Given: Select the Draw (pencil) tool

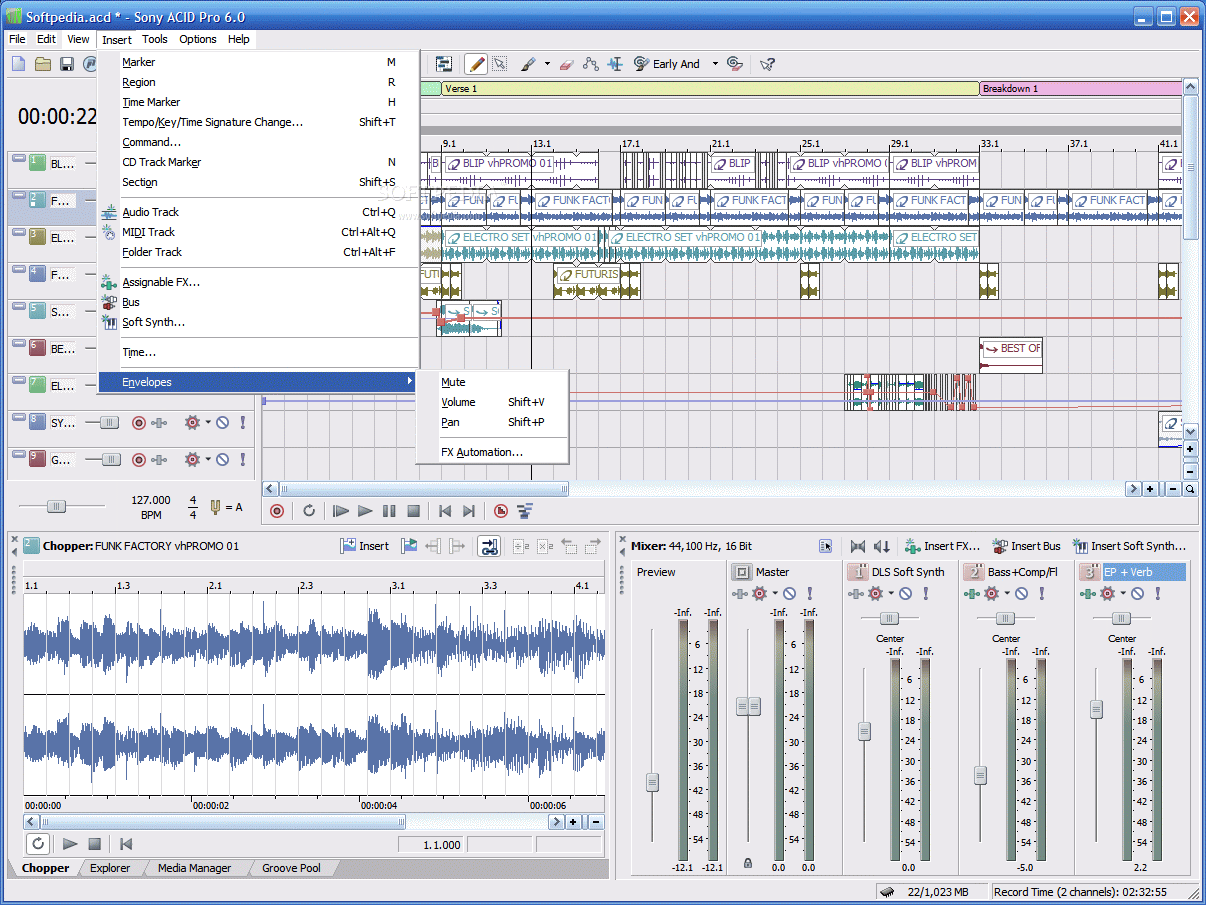Looking at the screenshot, I should (475, 64).
